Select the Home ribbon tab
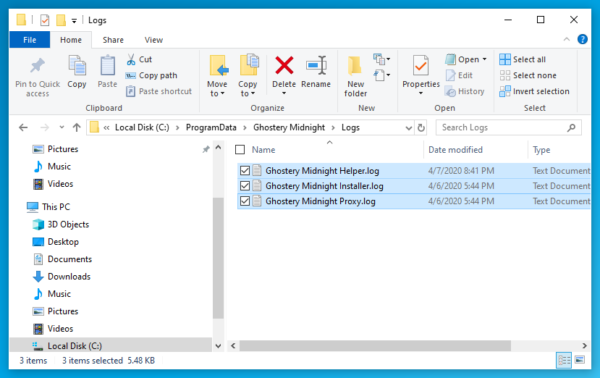The width and height of the screenshot is (600, 378). point(71,40)
